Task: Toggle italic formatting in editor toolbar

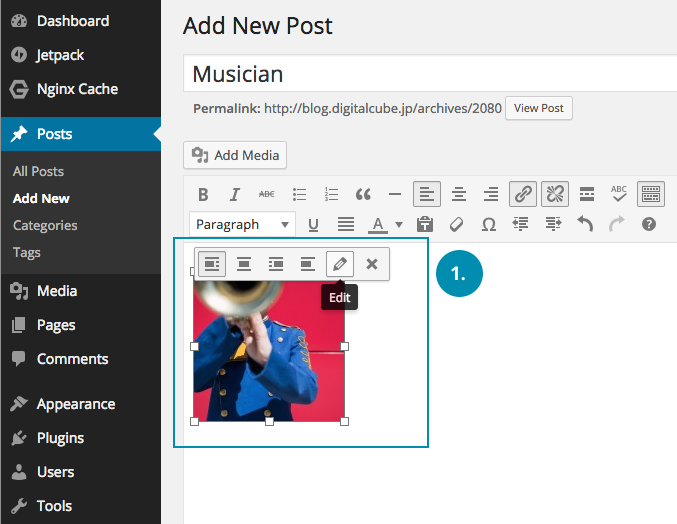Action: point(235,194)
